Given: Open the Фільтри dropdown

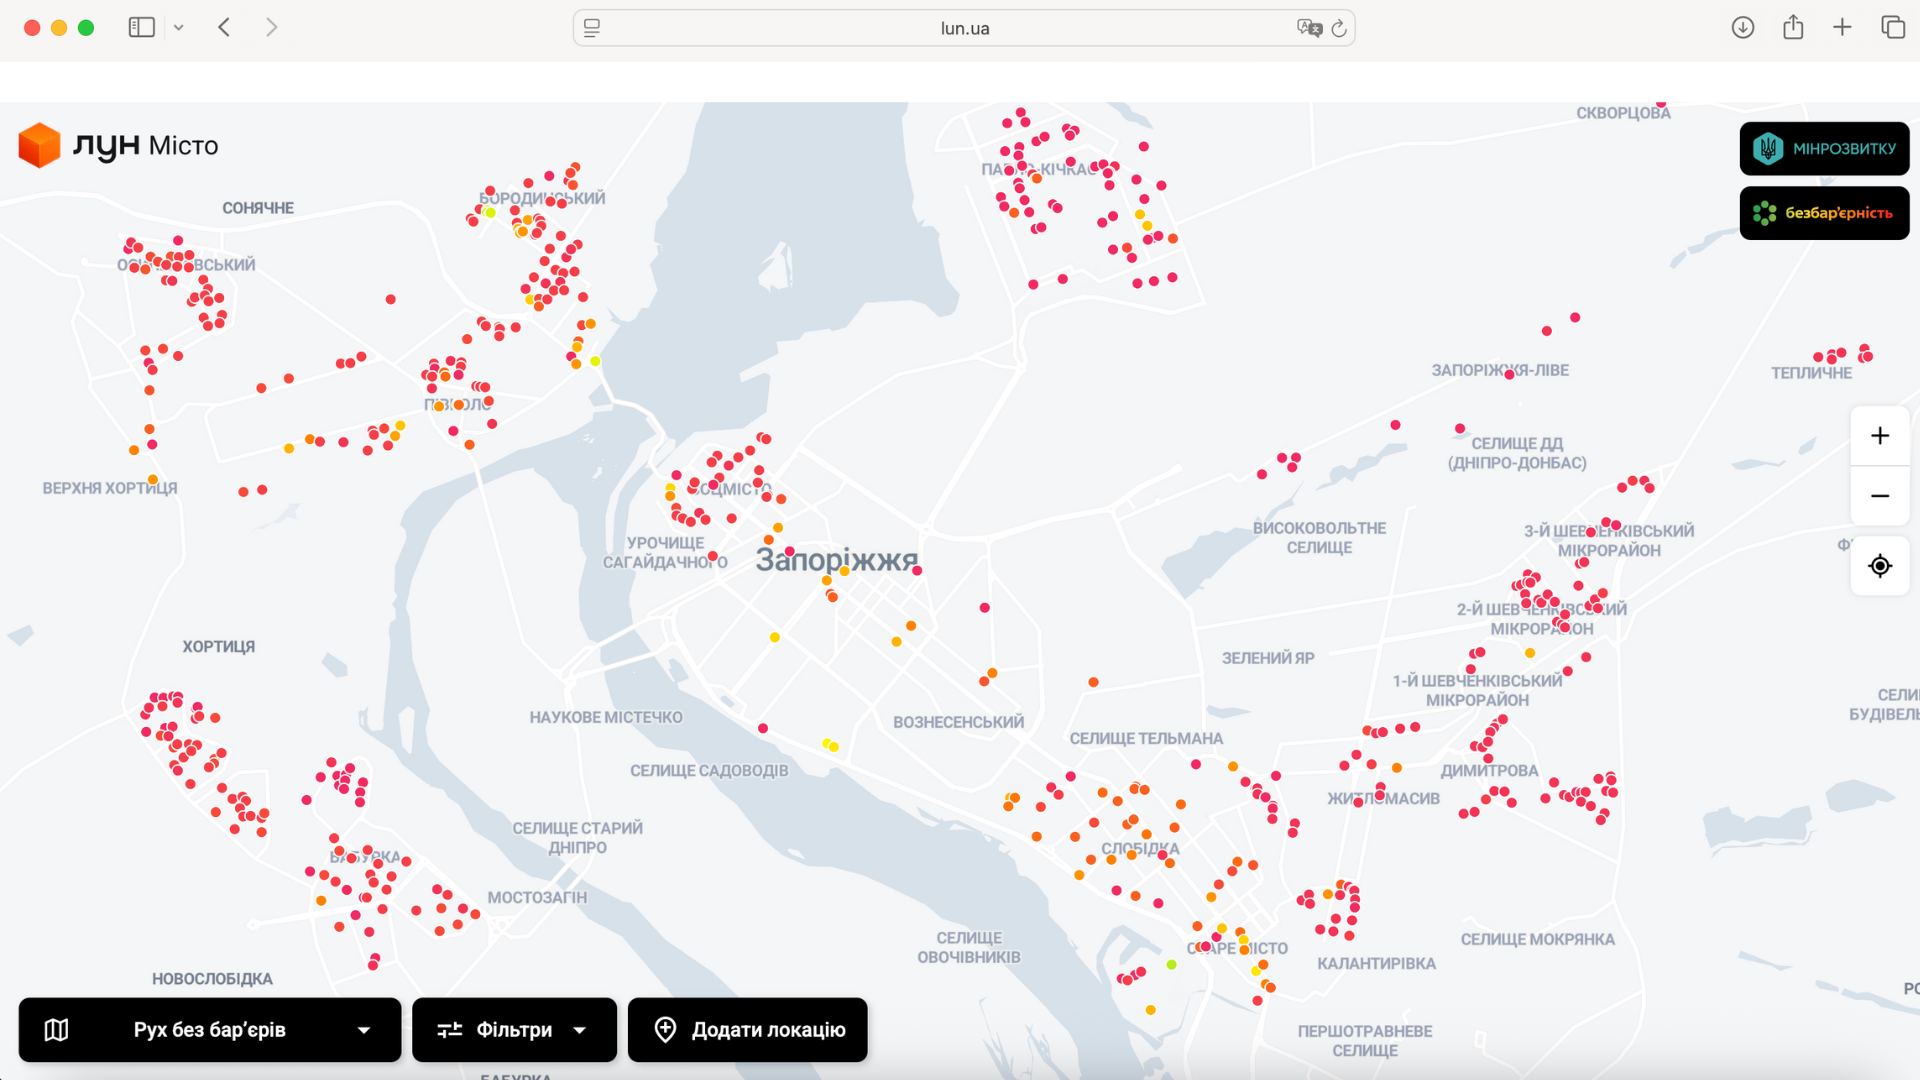Looking at the screenshot, I should [x=514, y=1030].
